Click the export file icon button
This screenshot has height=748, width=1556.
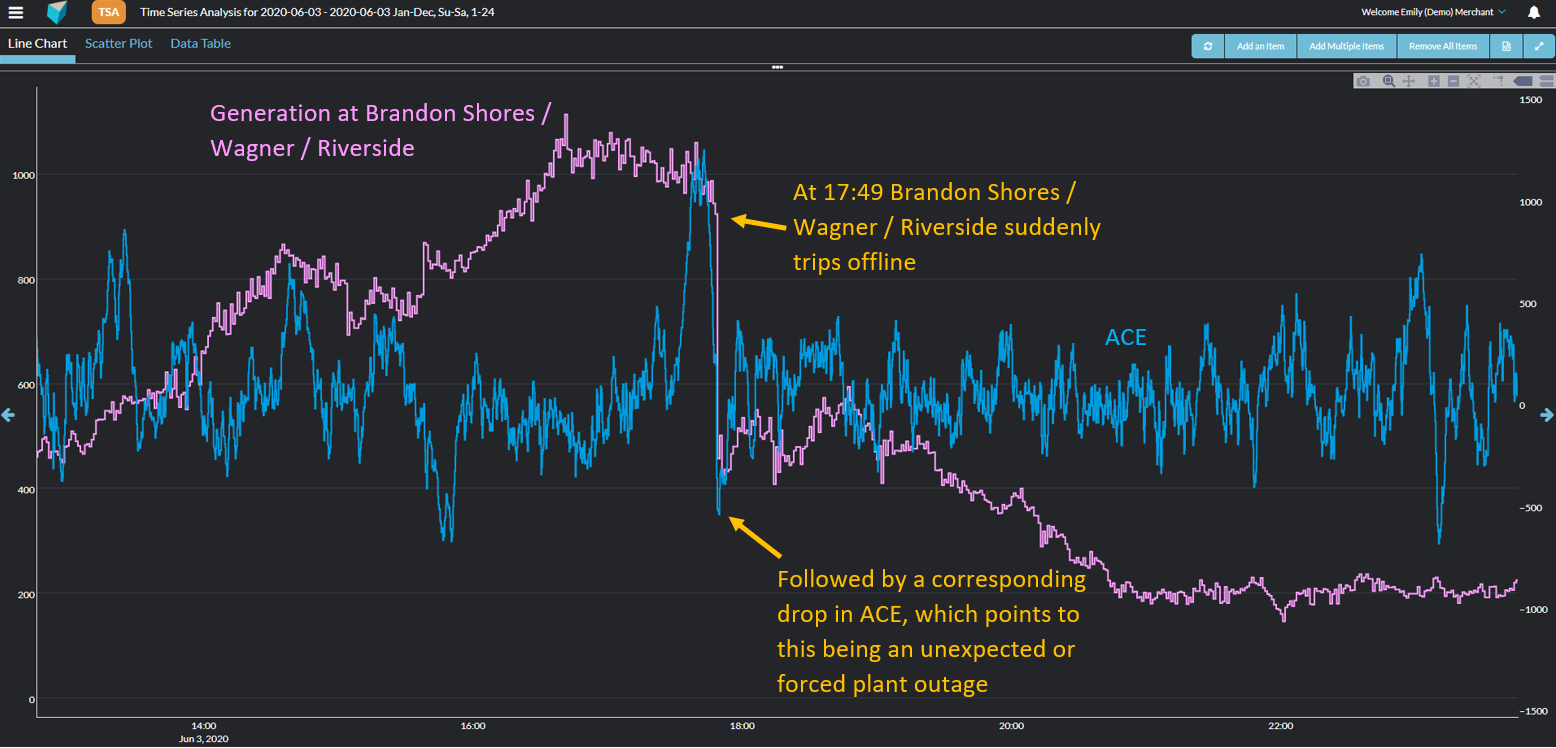[1506, 46]
